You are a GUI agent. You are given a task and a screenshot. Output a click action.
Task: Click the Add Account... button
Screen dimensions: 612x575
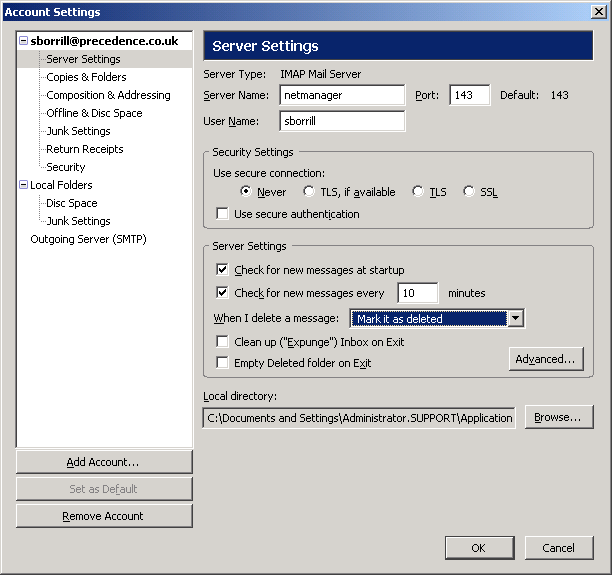click(x=104, y=462)
